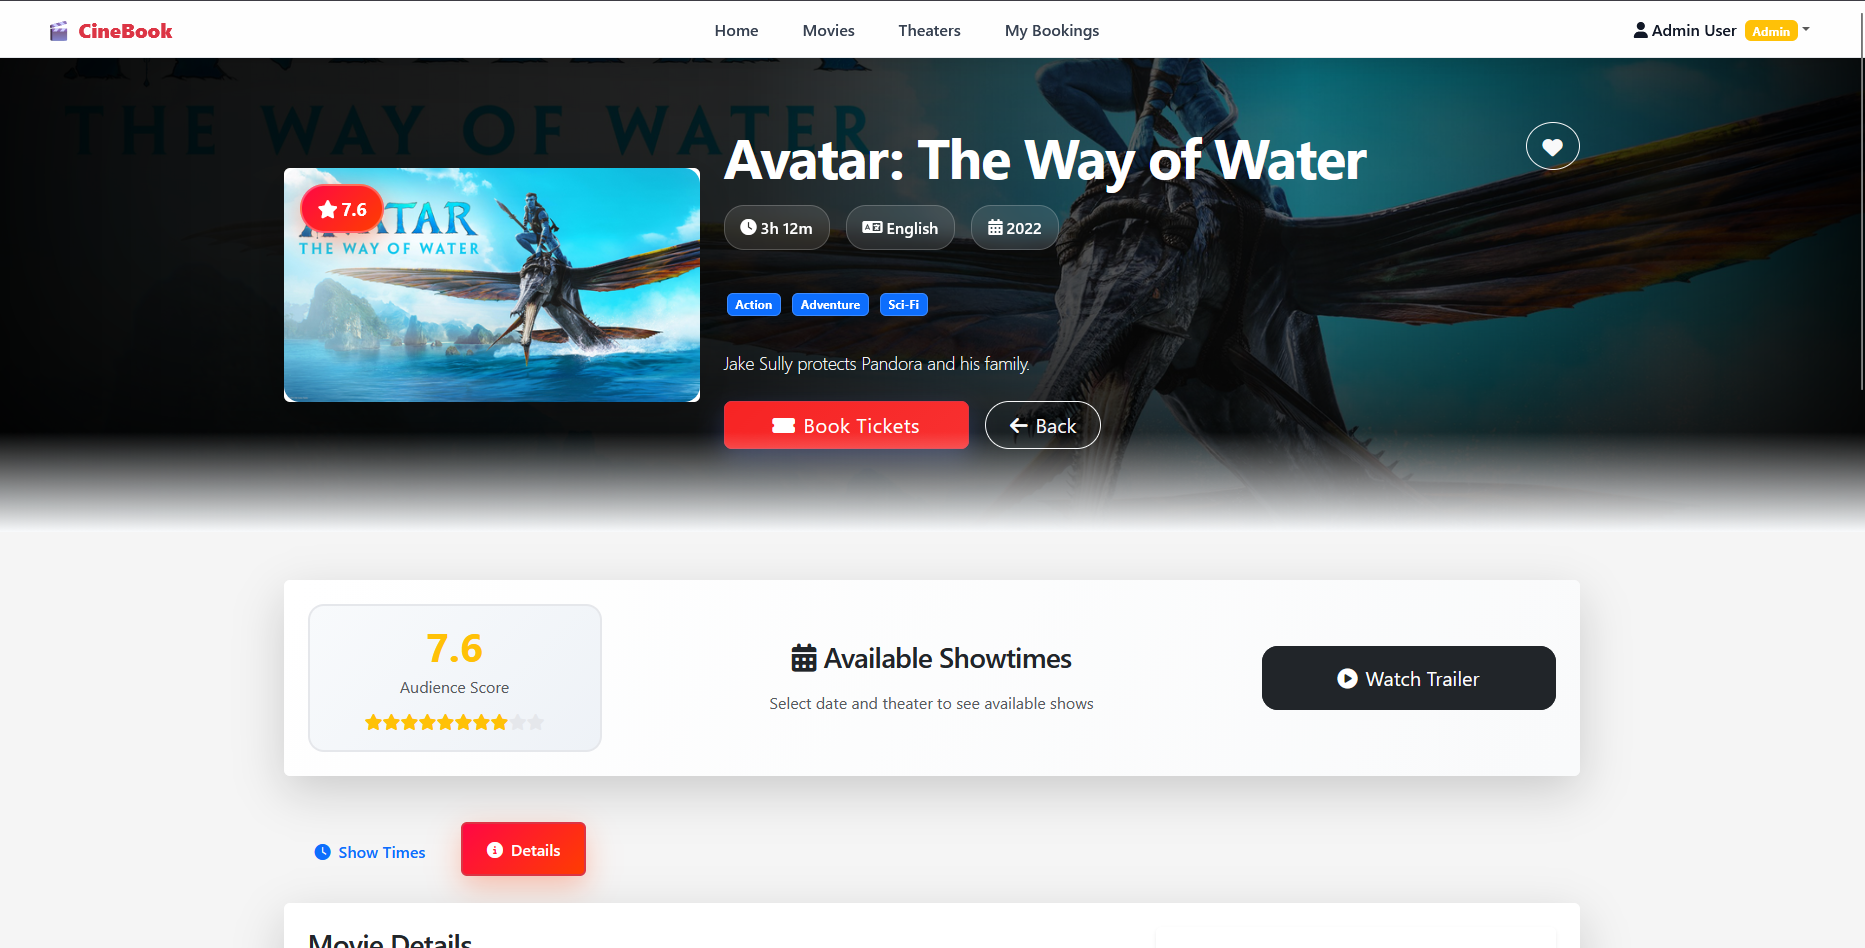Play the Watch Trailer button

point(1408,678)
